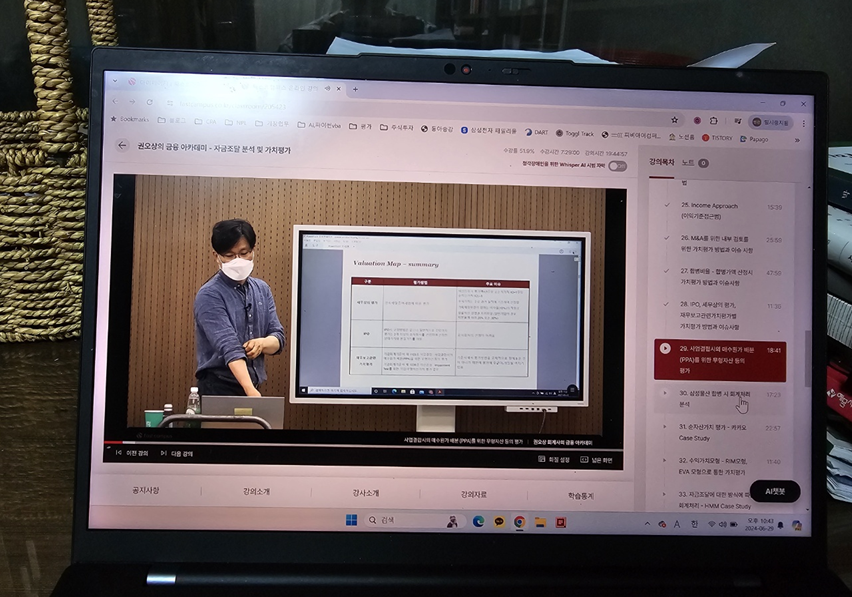The width and height of the screenshot is (852, 597).
Task: Open Chrome from the taskbar
Action: (519, 523)
